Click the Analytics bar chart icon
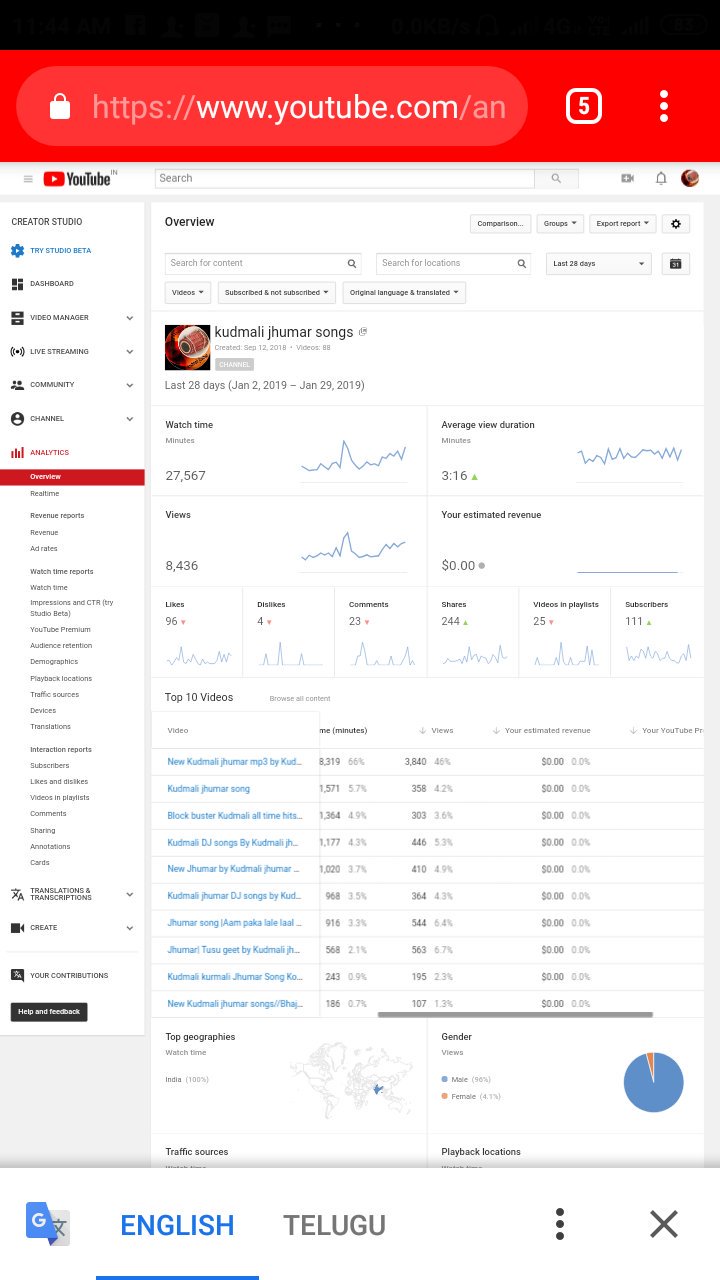The image size is (720, 1280). 17,453
